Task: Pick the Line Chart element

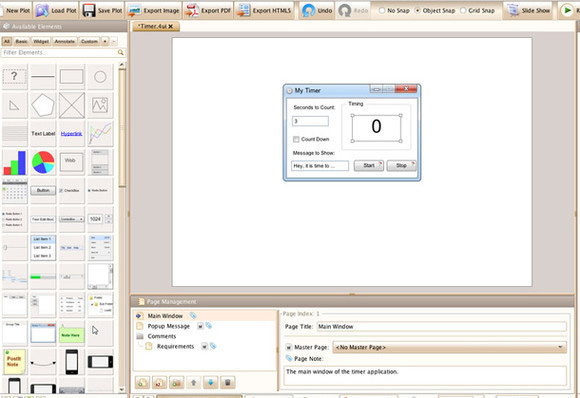Action: tap(100, 134)
